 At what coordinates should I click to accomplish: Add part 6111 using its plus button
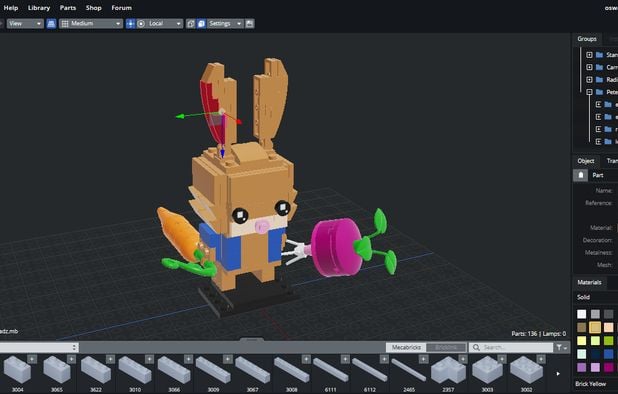point(345,359)
